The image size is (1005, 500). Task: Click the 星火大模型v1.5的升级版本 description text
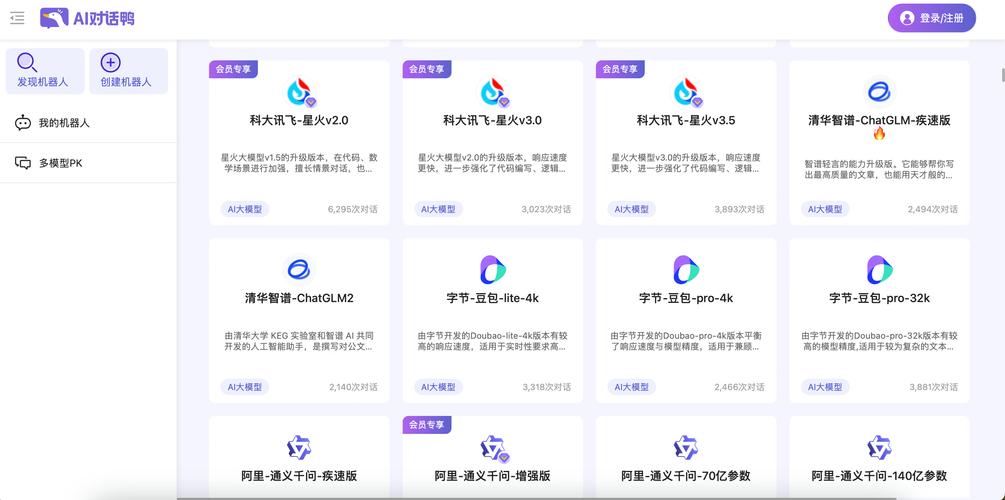299,163
